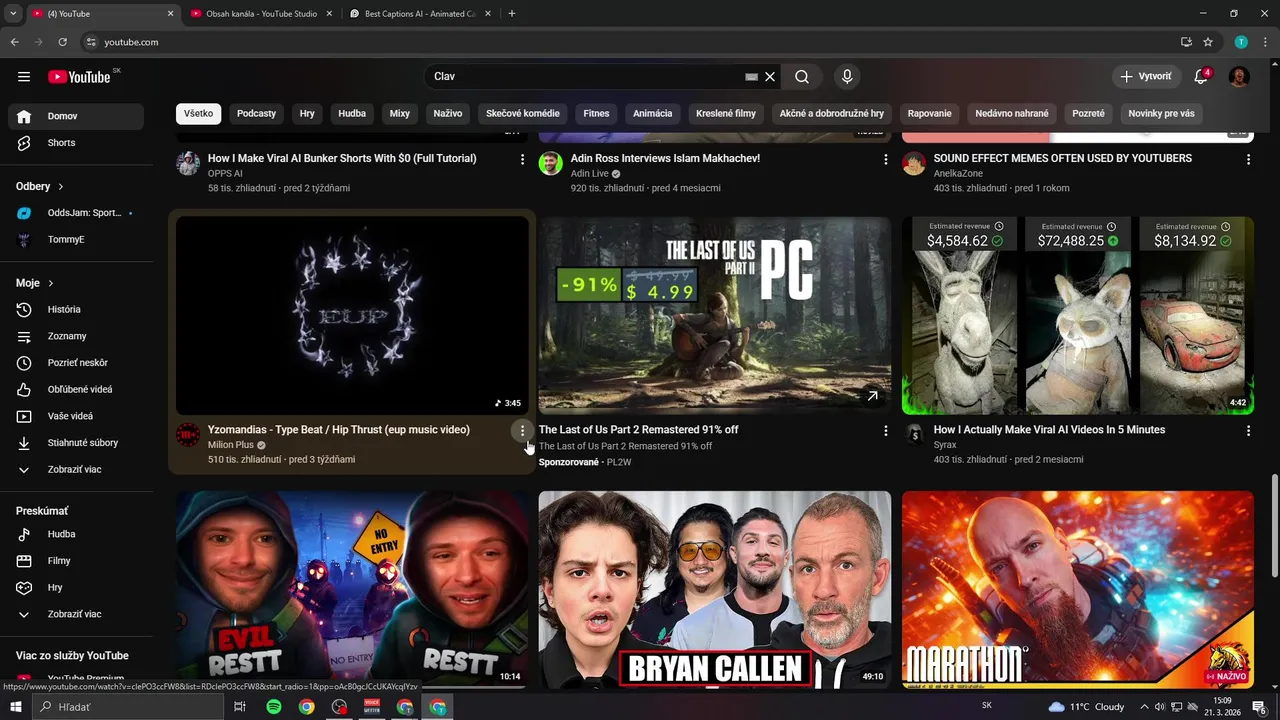1280x720 pixels.
Task: Expand Zobraziť viac under Moje
Action: 76,470
